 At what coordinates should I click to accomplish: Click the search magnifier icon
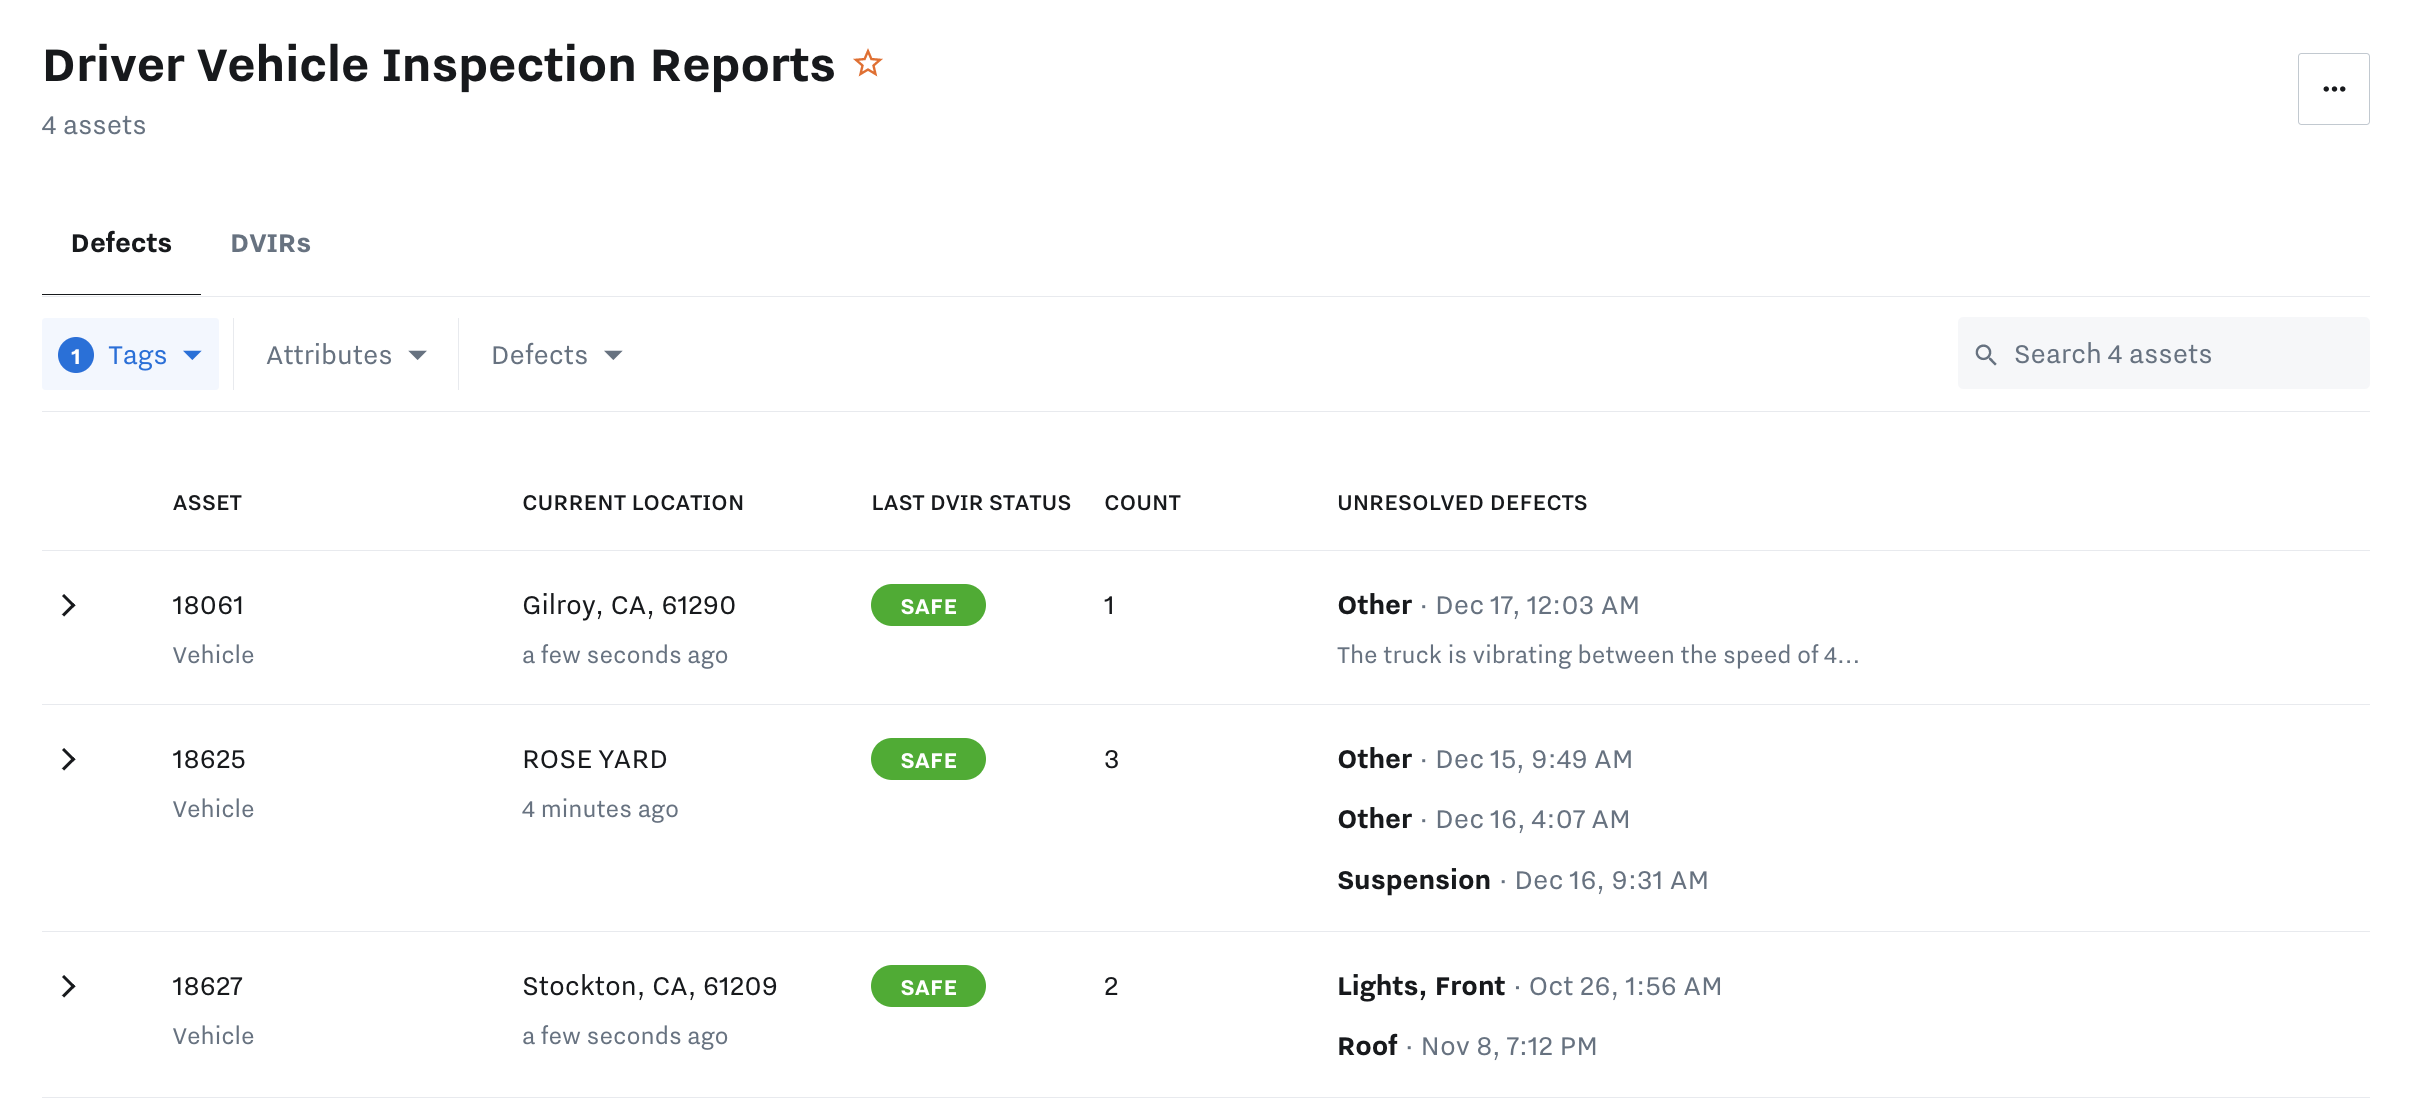pyautogui.click(x=1985, y=355)
